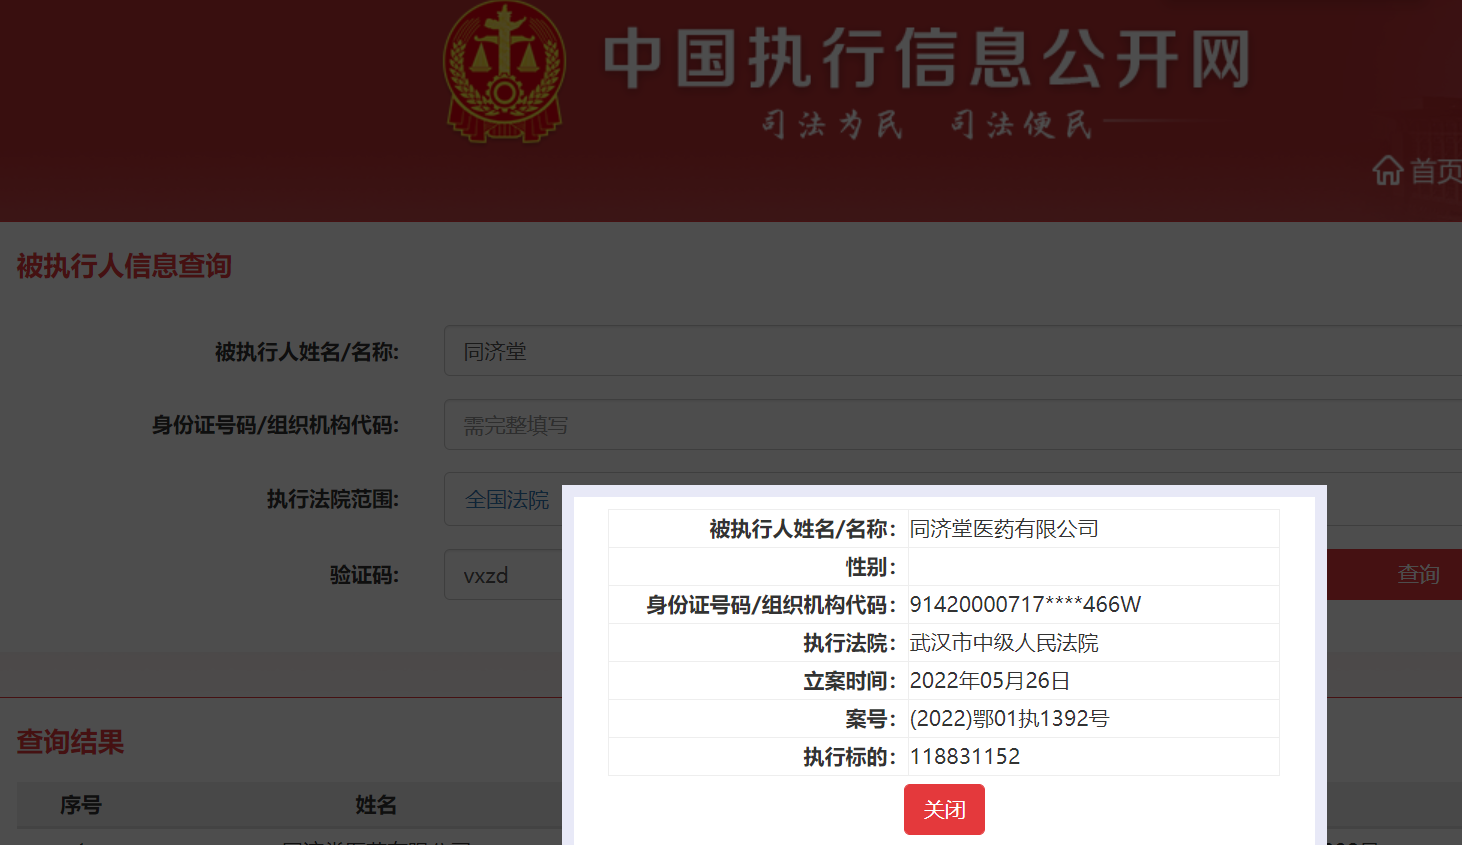Select the case number (2022)鄂01执1392号
Image resolution: width=1462 pixels, height=845 pixels.
click(x=1009, y=719)
